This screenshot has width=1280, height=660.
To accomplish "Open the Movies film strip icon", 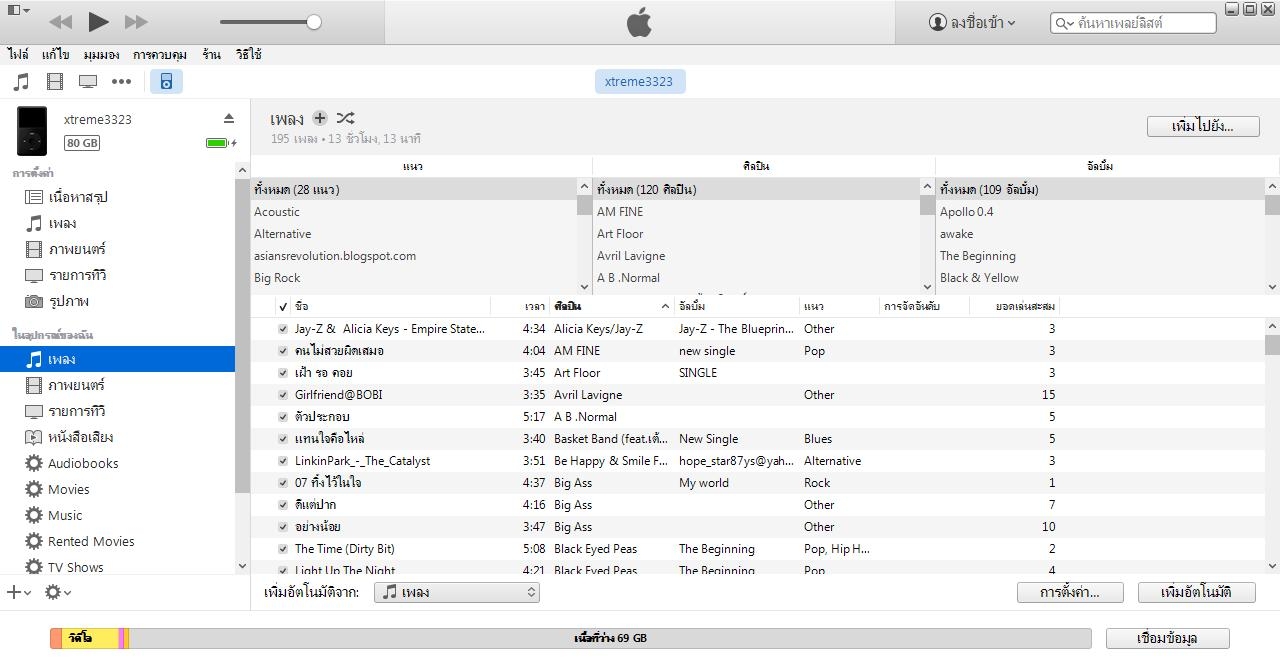I will tap(55, 82).
